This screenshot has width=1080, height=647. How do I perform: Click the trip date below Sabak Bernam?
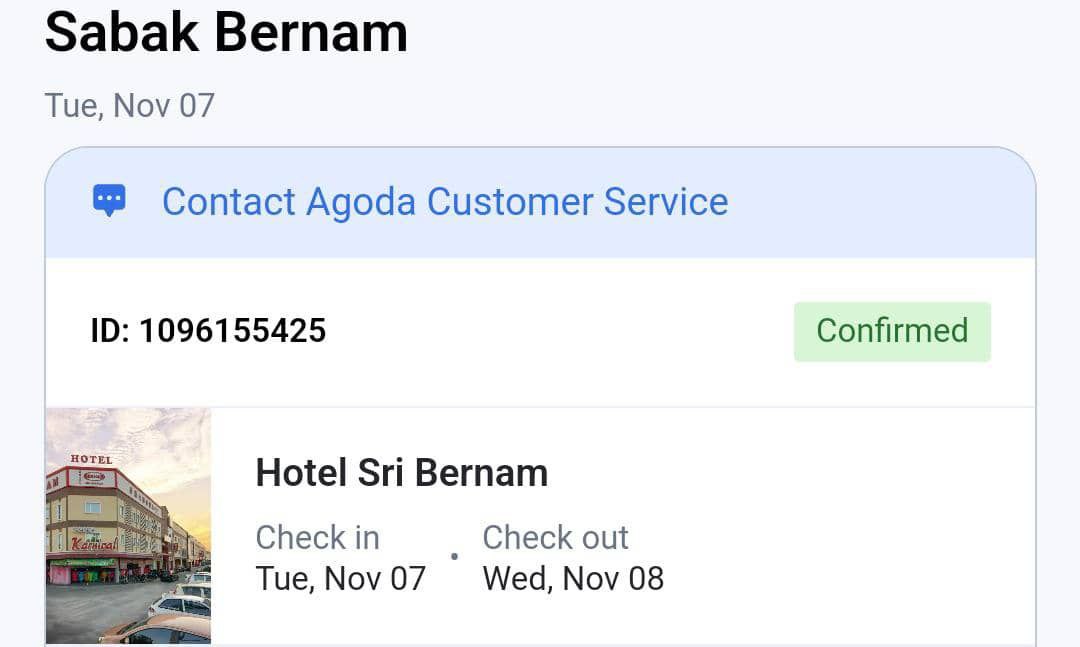click(x=129, y=105)
